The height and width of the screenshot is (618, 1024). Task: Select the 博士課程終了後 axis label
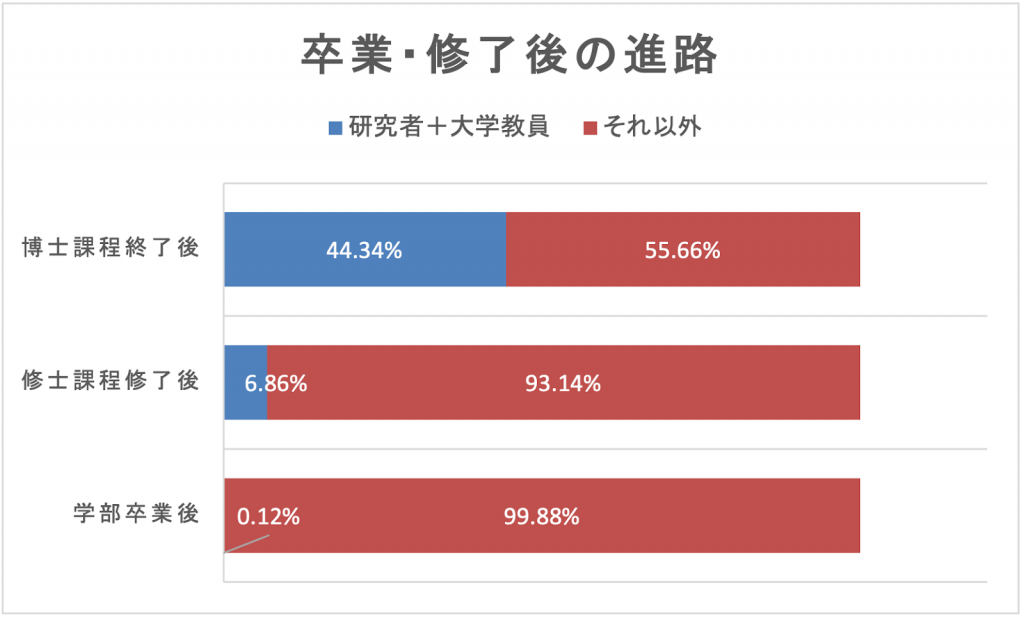pyautogui.click(x=111, y=249)
